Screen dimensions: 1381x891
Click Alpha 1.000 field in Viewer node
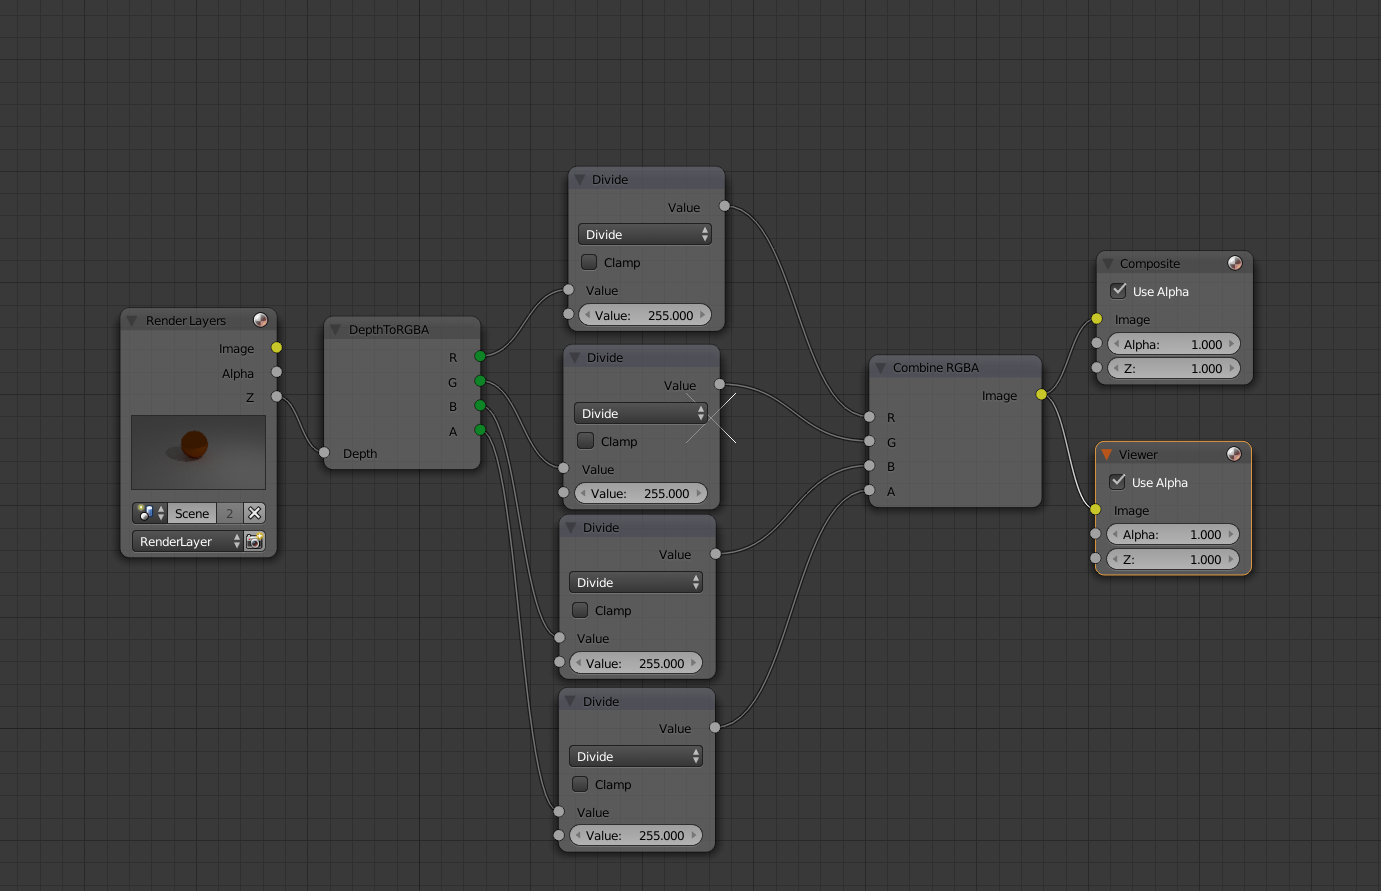(1173, 534)
